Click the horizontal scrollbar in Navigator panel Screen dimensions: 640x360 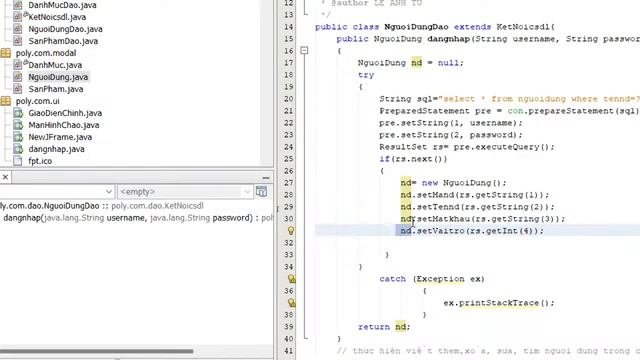coord(96,351)
